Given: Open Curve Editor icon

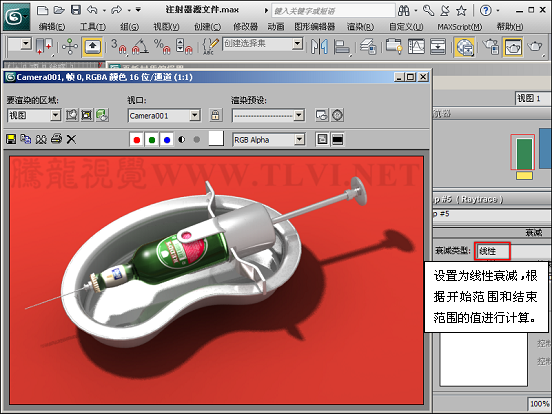Looking at the screenshot, I should click(416, 46).
